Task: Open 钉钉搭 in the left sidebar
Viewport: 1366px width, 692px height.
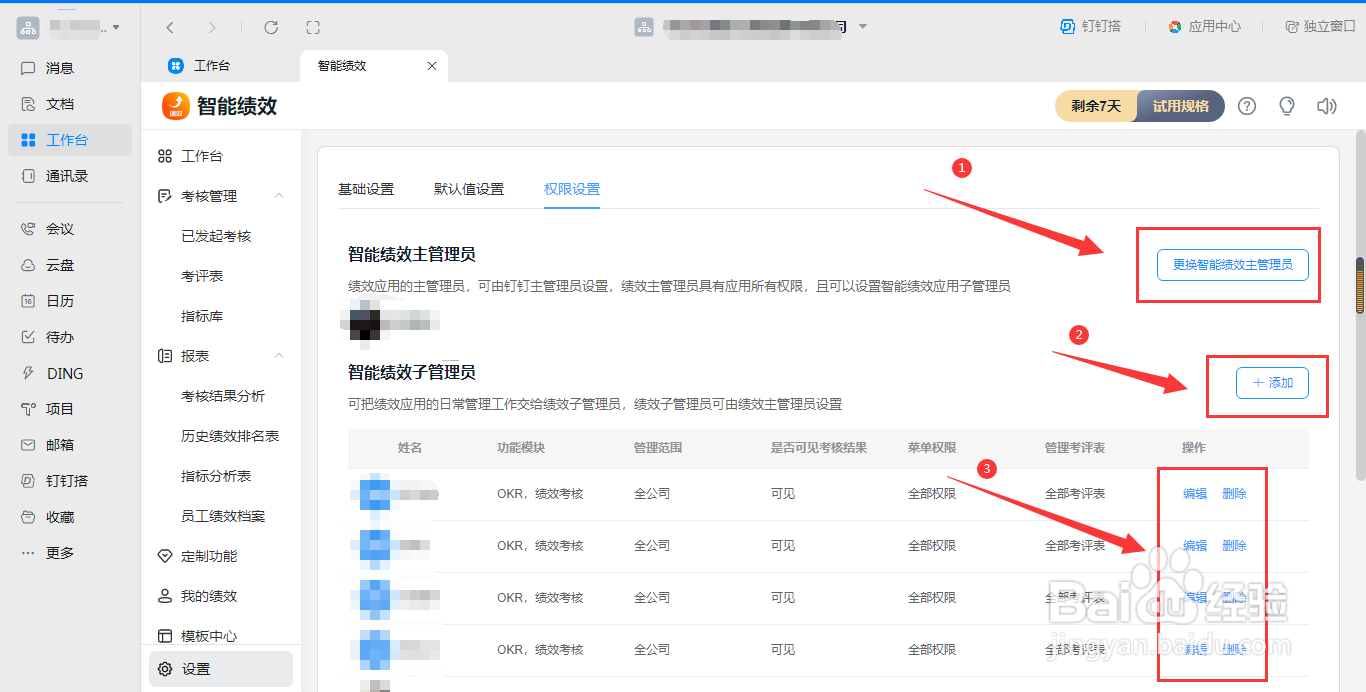Action: 69,481
